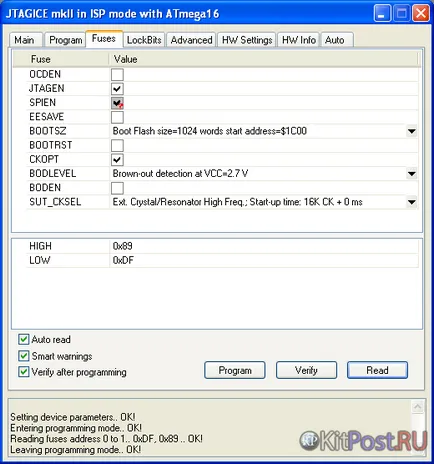Open the BODLEVEL dropdown arrow

click(412, 174)
